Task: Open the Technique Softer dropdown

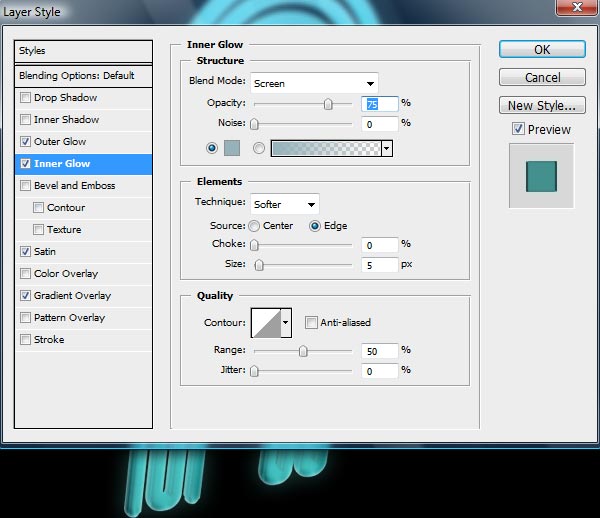Action: coord(285,204)
